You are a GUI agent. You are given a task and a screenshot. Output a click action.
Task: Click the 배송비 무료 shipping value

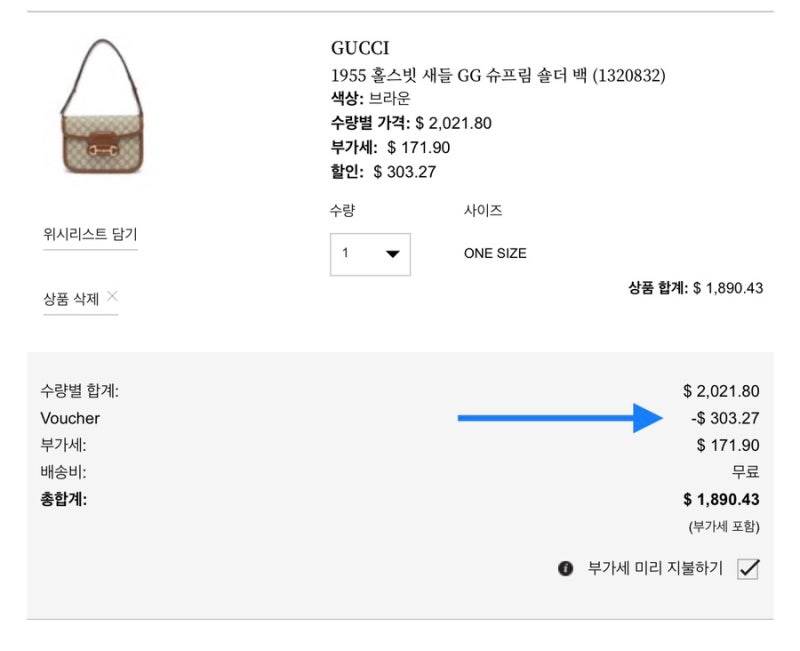click(x=745, y=472)
